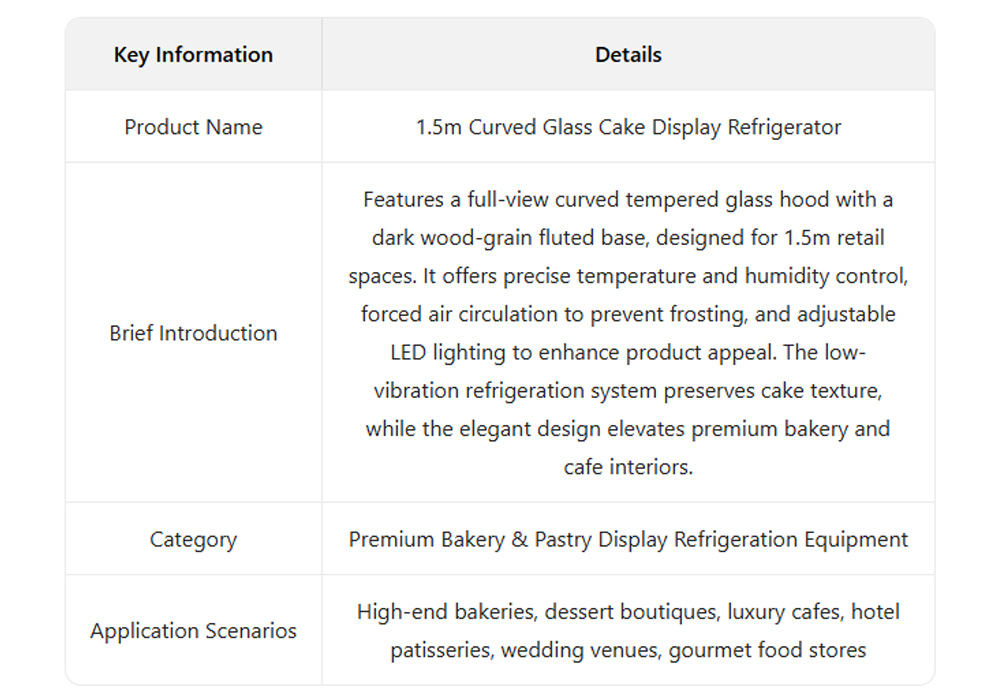Click the words 'gourmet food stores'
The width and height of the screenshot is (1000, 700).
coord(767,650)
